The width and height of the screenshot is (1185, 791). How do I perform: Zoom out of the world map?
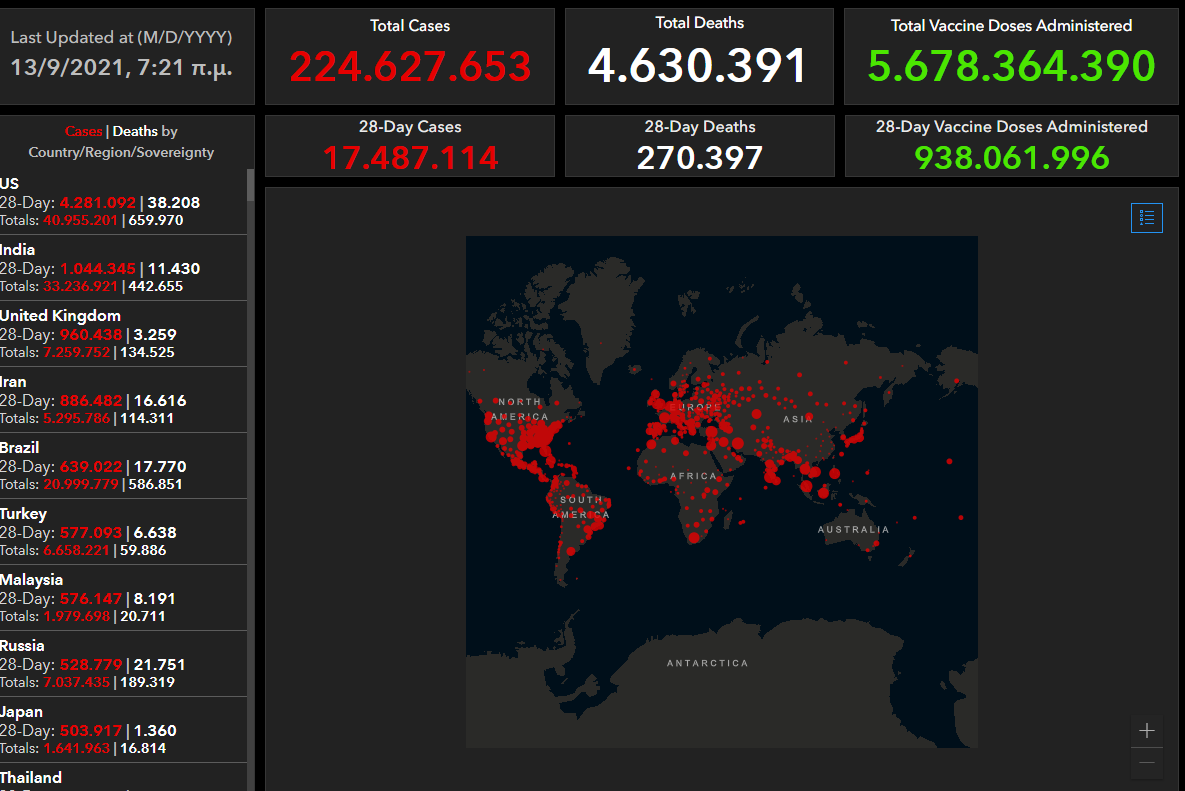[x=1146, y=763]
